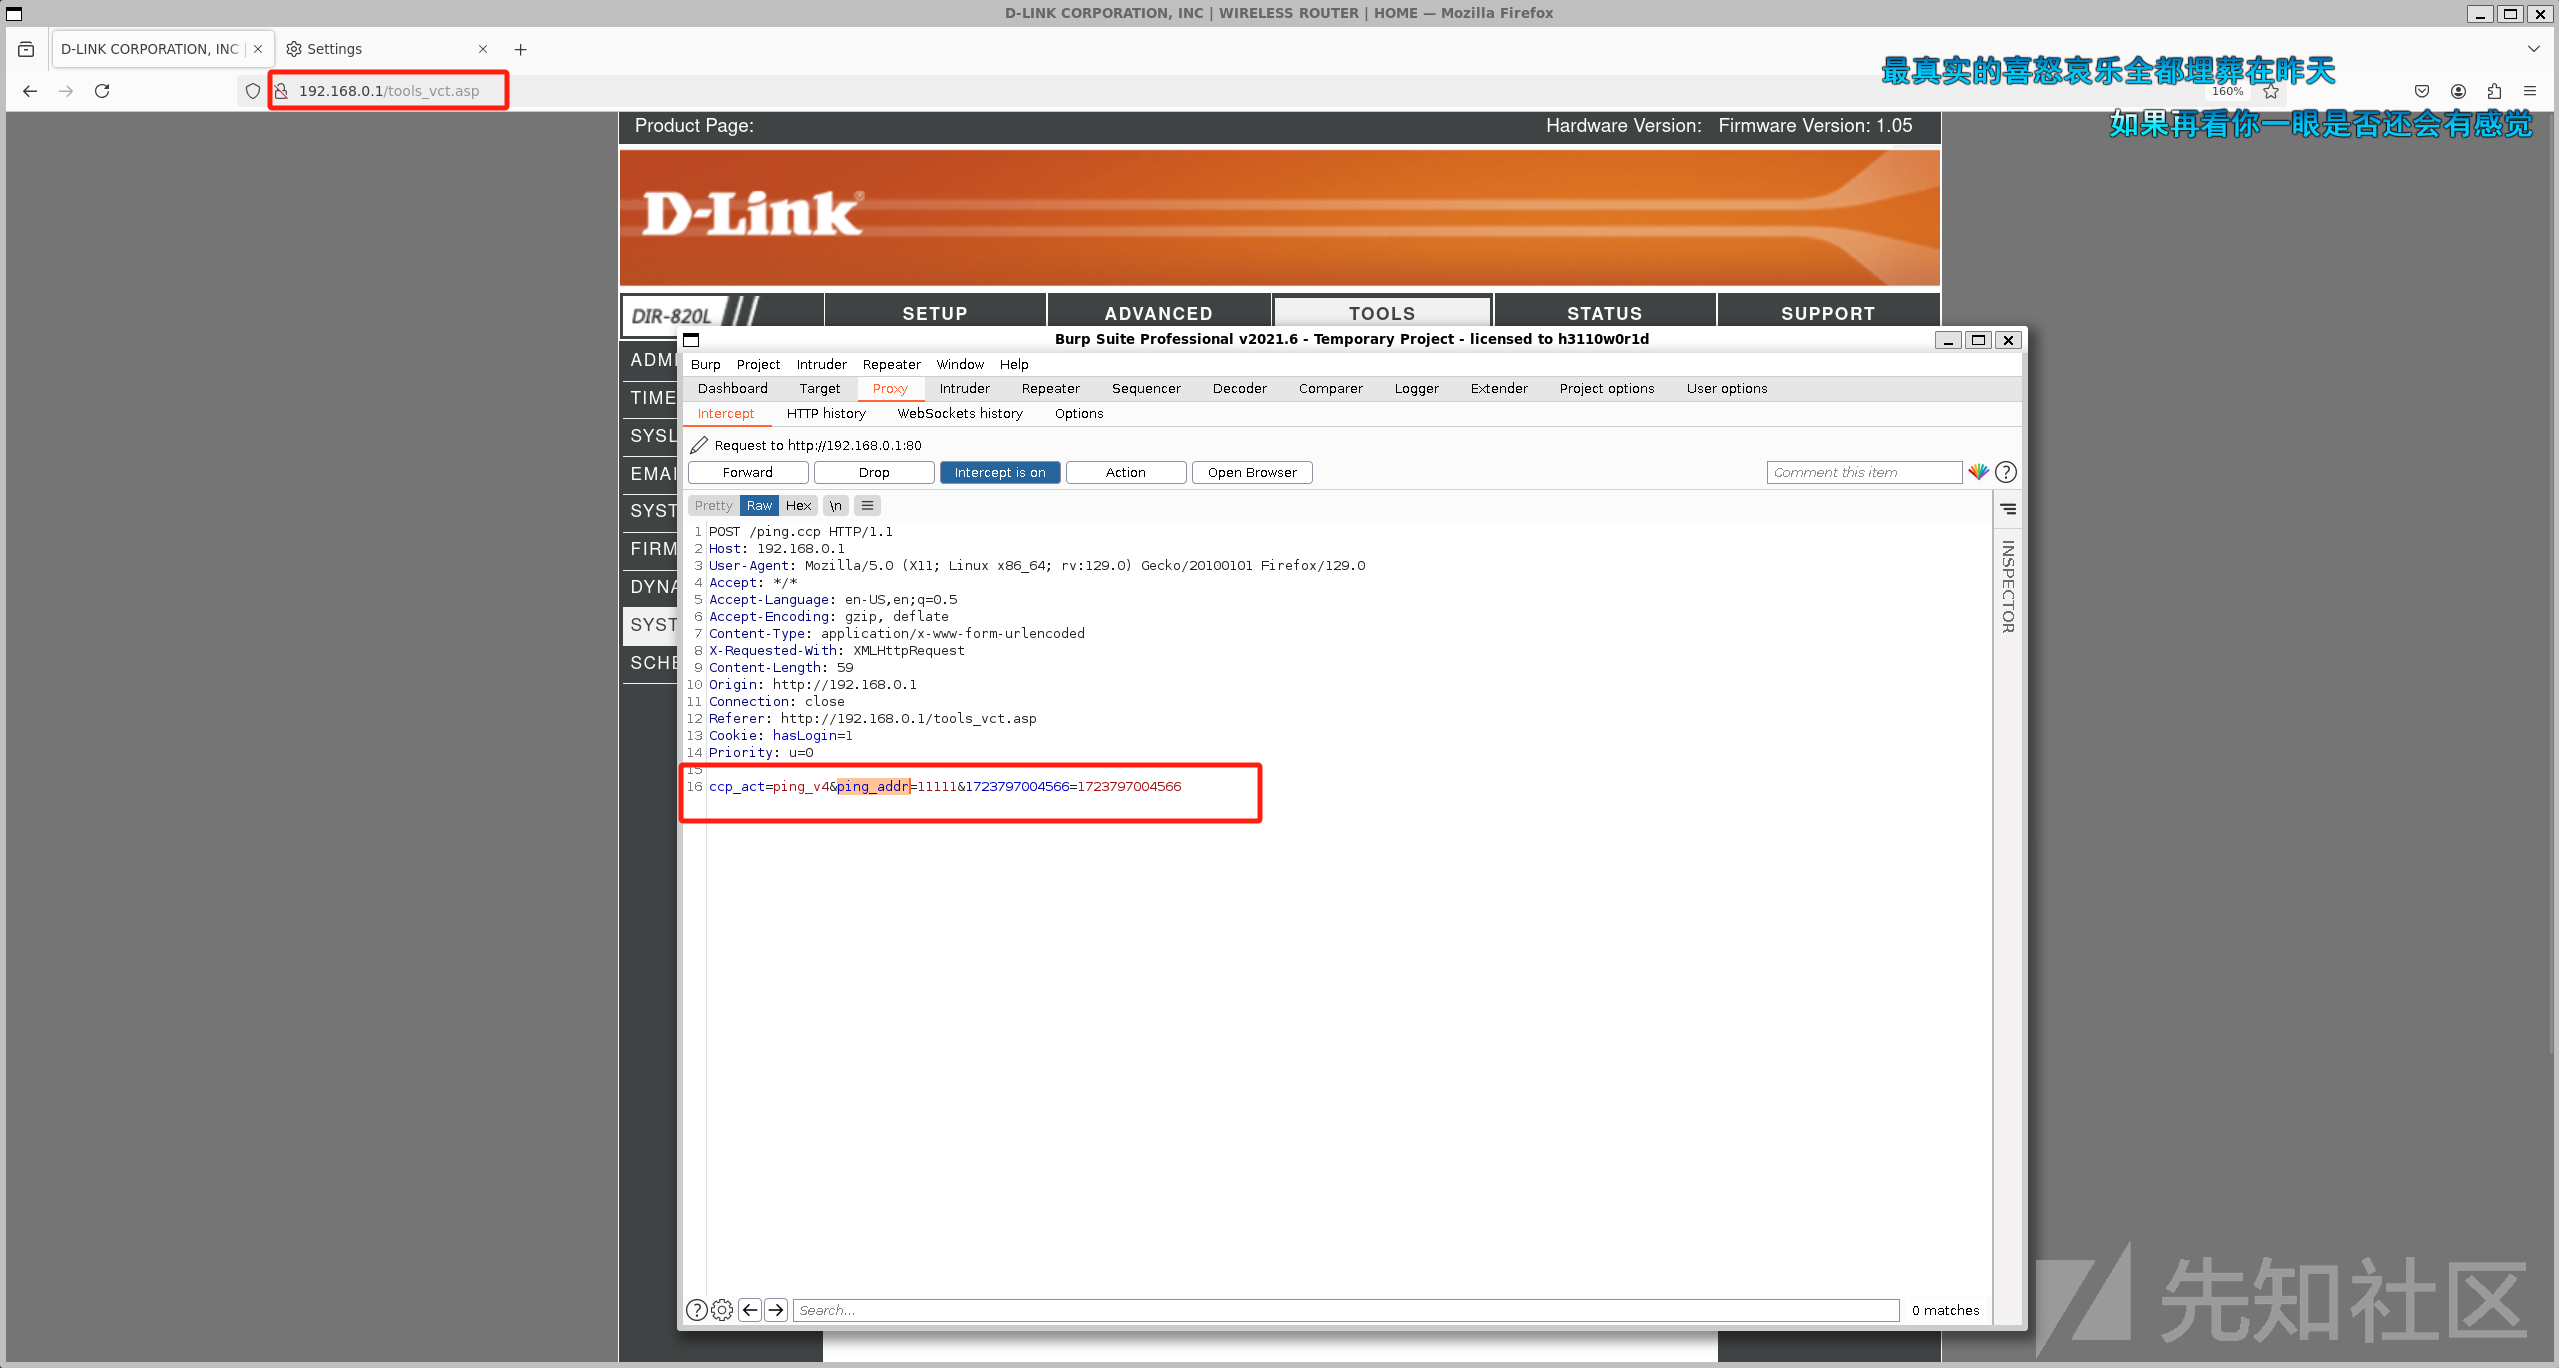Image resolution: width=2559 pixels, height=1368 pixels.
Task: Go to previous search match arrow
Action: (x=750, y=1310)
